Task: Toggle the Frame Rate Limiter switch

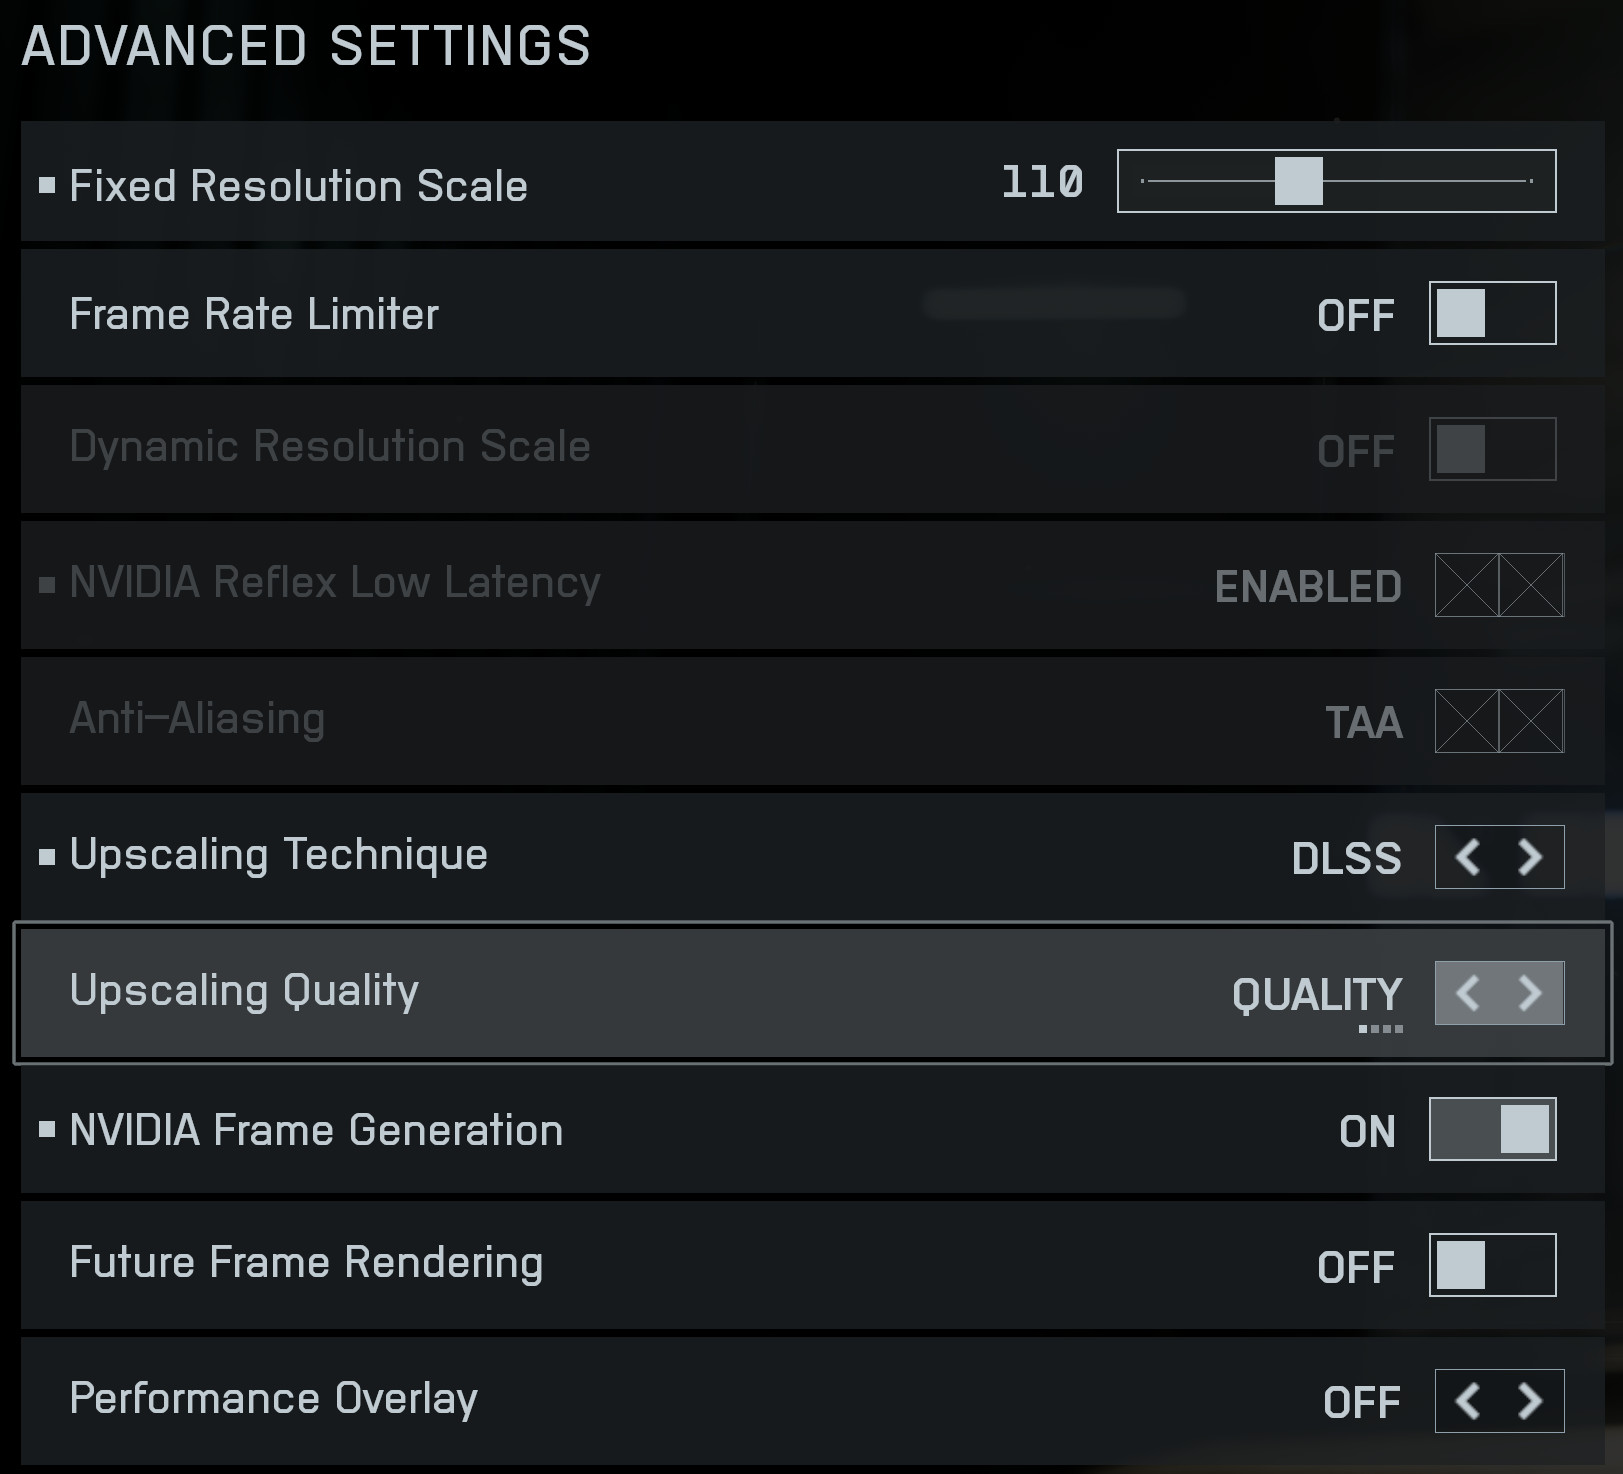Action: point(1492,313)
